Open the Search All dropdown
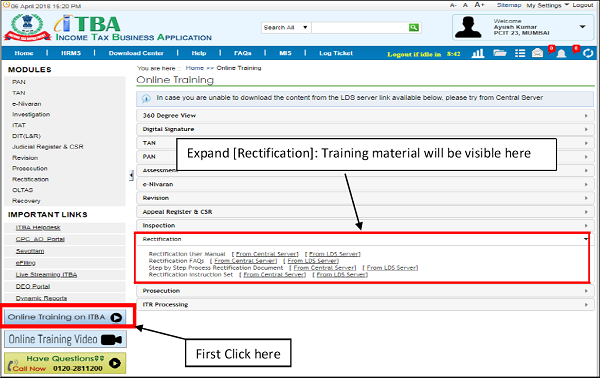The width and height of the screenshot is (600, 379). (285, 28)
